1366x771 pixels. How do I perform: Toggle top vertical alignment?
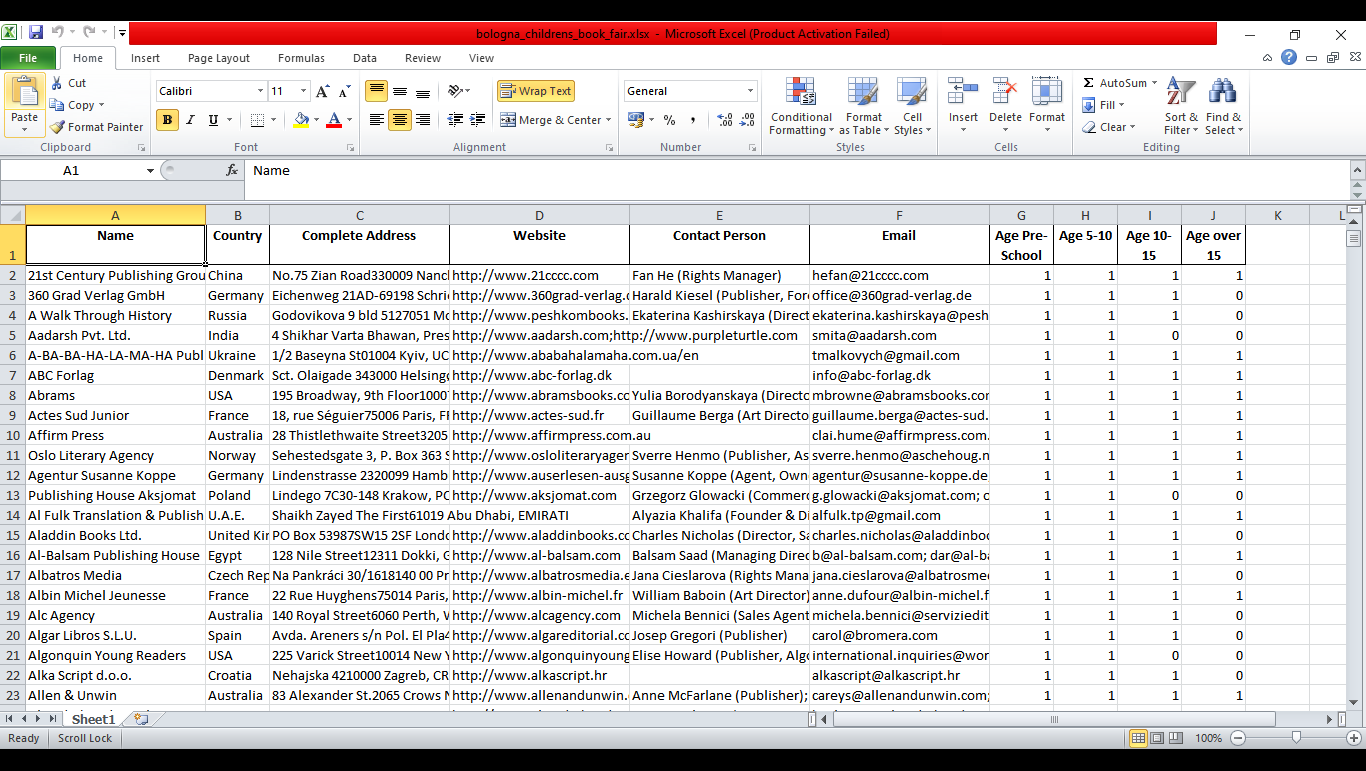[377, 91]
